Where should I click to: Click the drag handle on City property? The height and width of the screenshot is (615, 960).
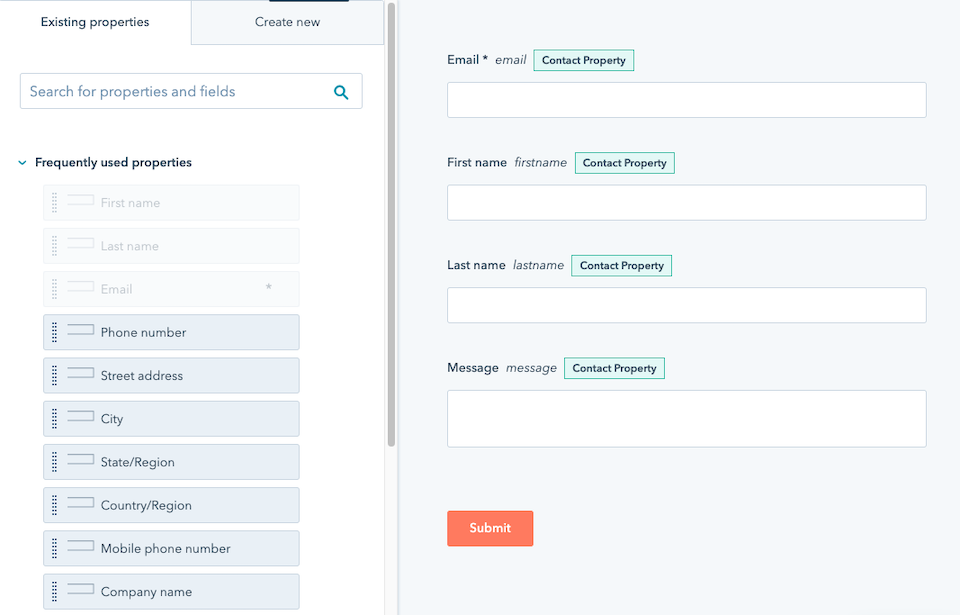(53, 418)
